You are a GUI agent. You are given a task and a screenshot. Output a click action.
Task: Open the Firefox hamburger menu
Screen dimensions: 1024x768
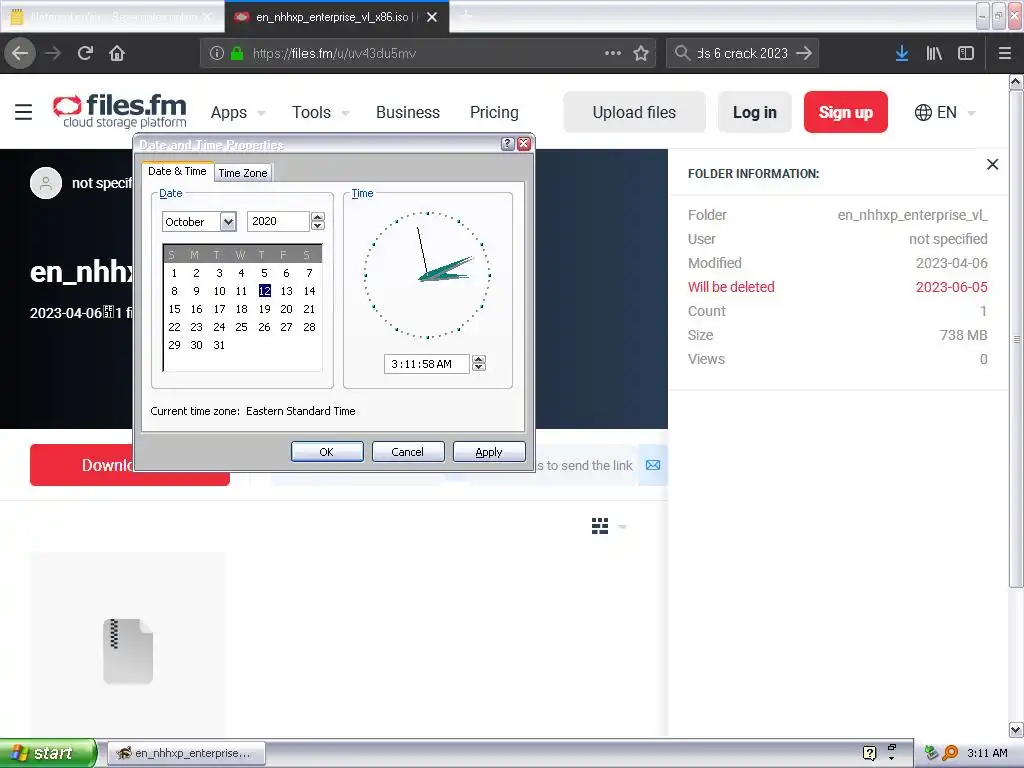(x=1004, y=54)
